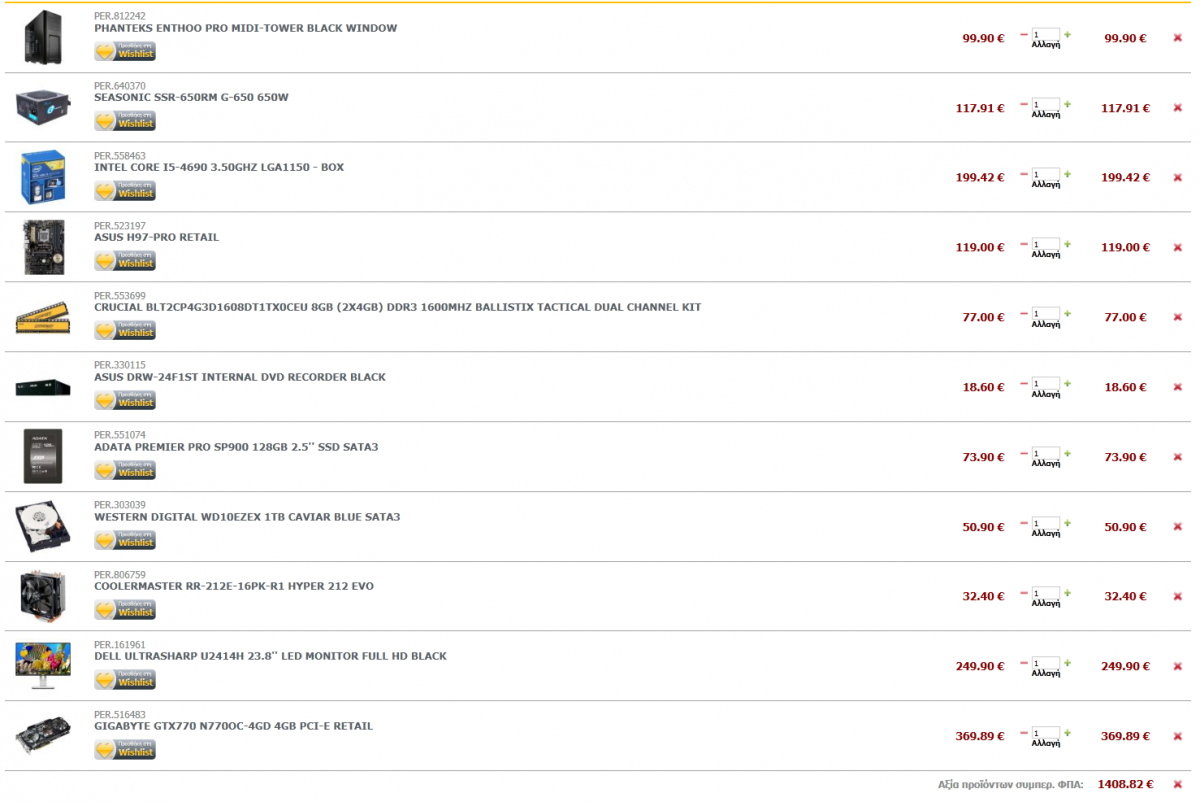This screenshot has width=1200, height=802.
Task: Delete Gigabyte GTX770 graphics card item
Action: pyautogui.click(x=1177, y=736)
